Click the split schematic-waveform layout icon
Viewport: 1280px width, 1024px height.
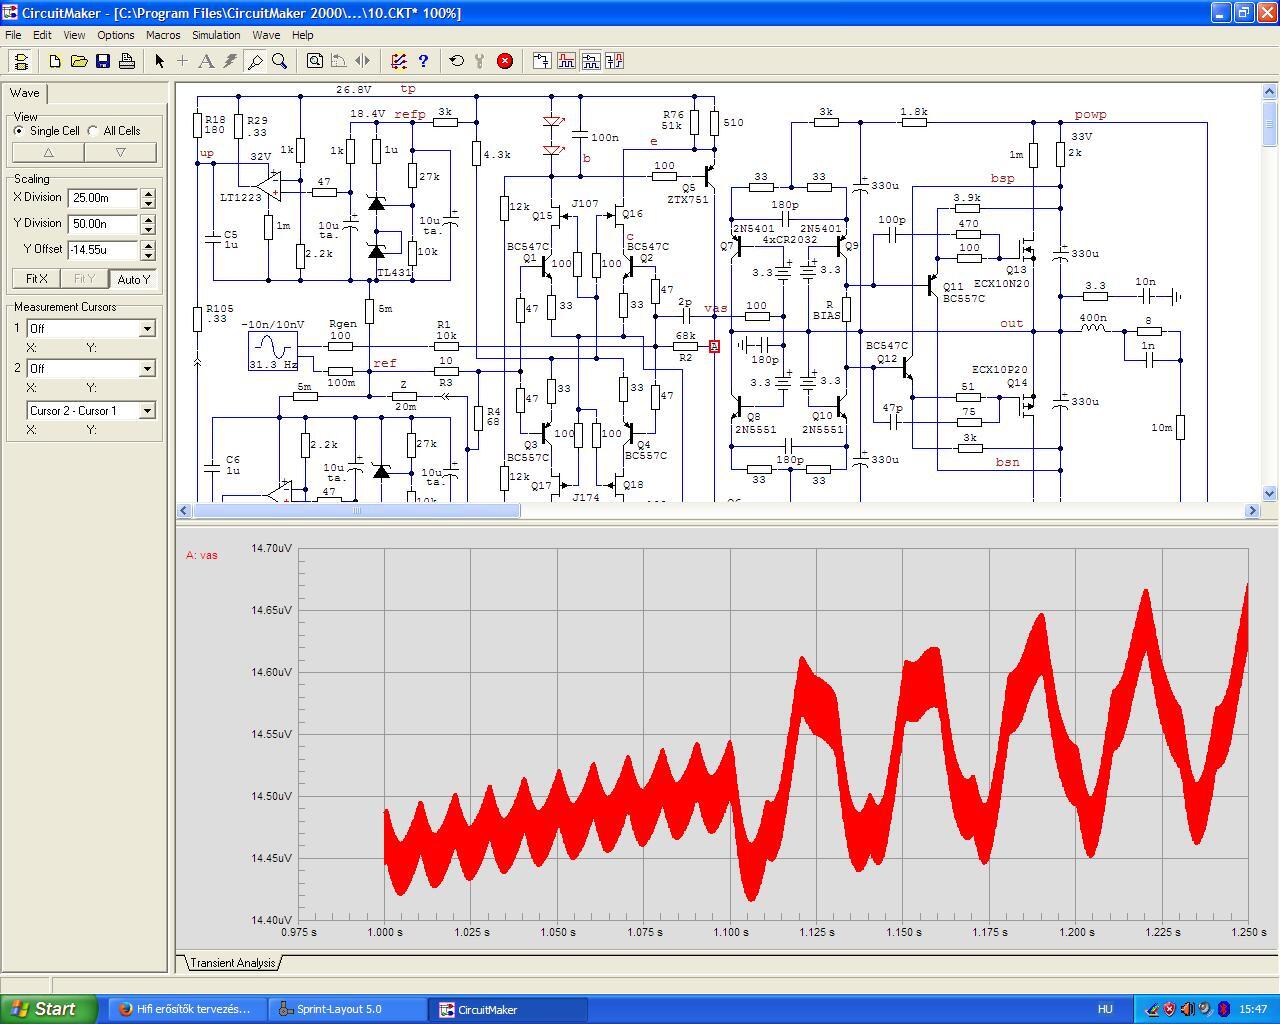590,61
